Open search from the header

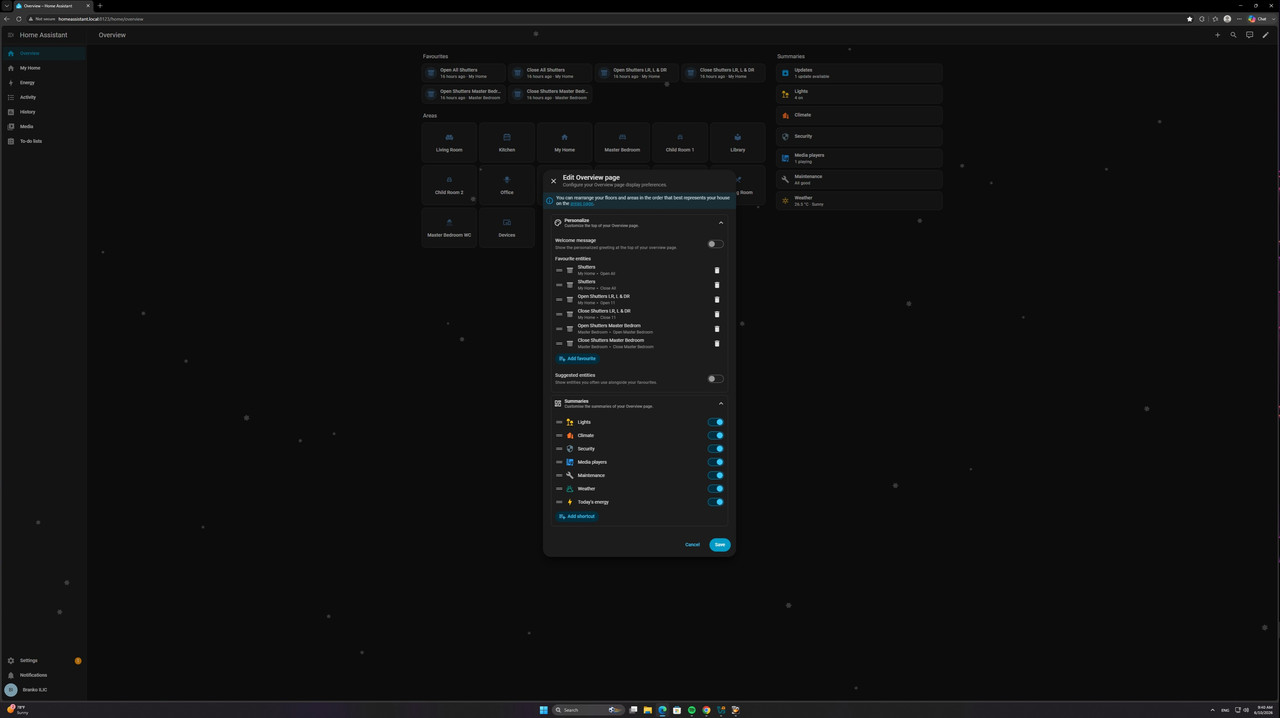(1233, 35)
